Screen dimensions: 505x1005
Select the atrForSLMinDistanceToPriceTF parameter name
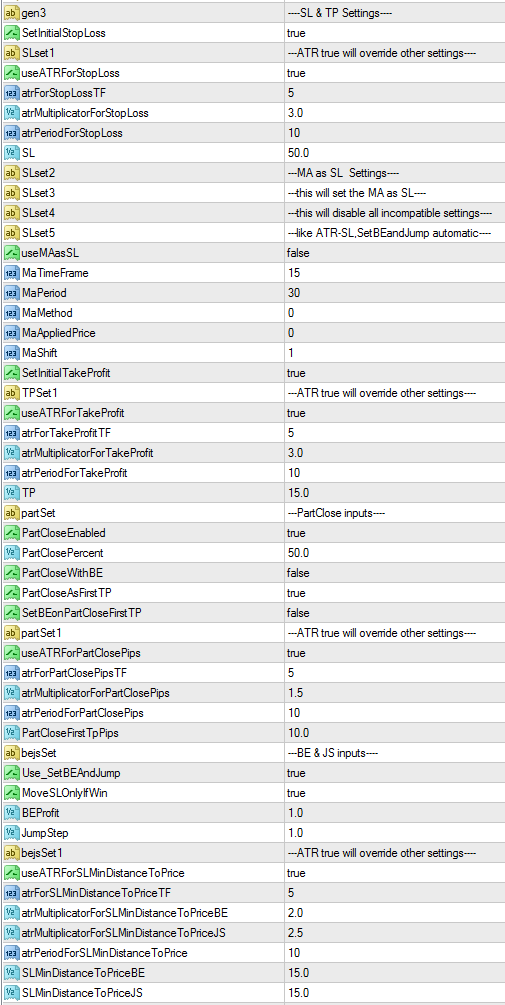[95, 892]
